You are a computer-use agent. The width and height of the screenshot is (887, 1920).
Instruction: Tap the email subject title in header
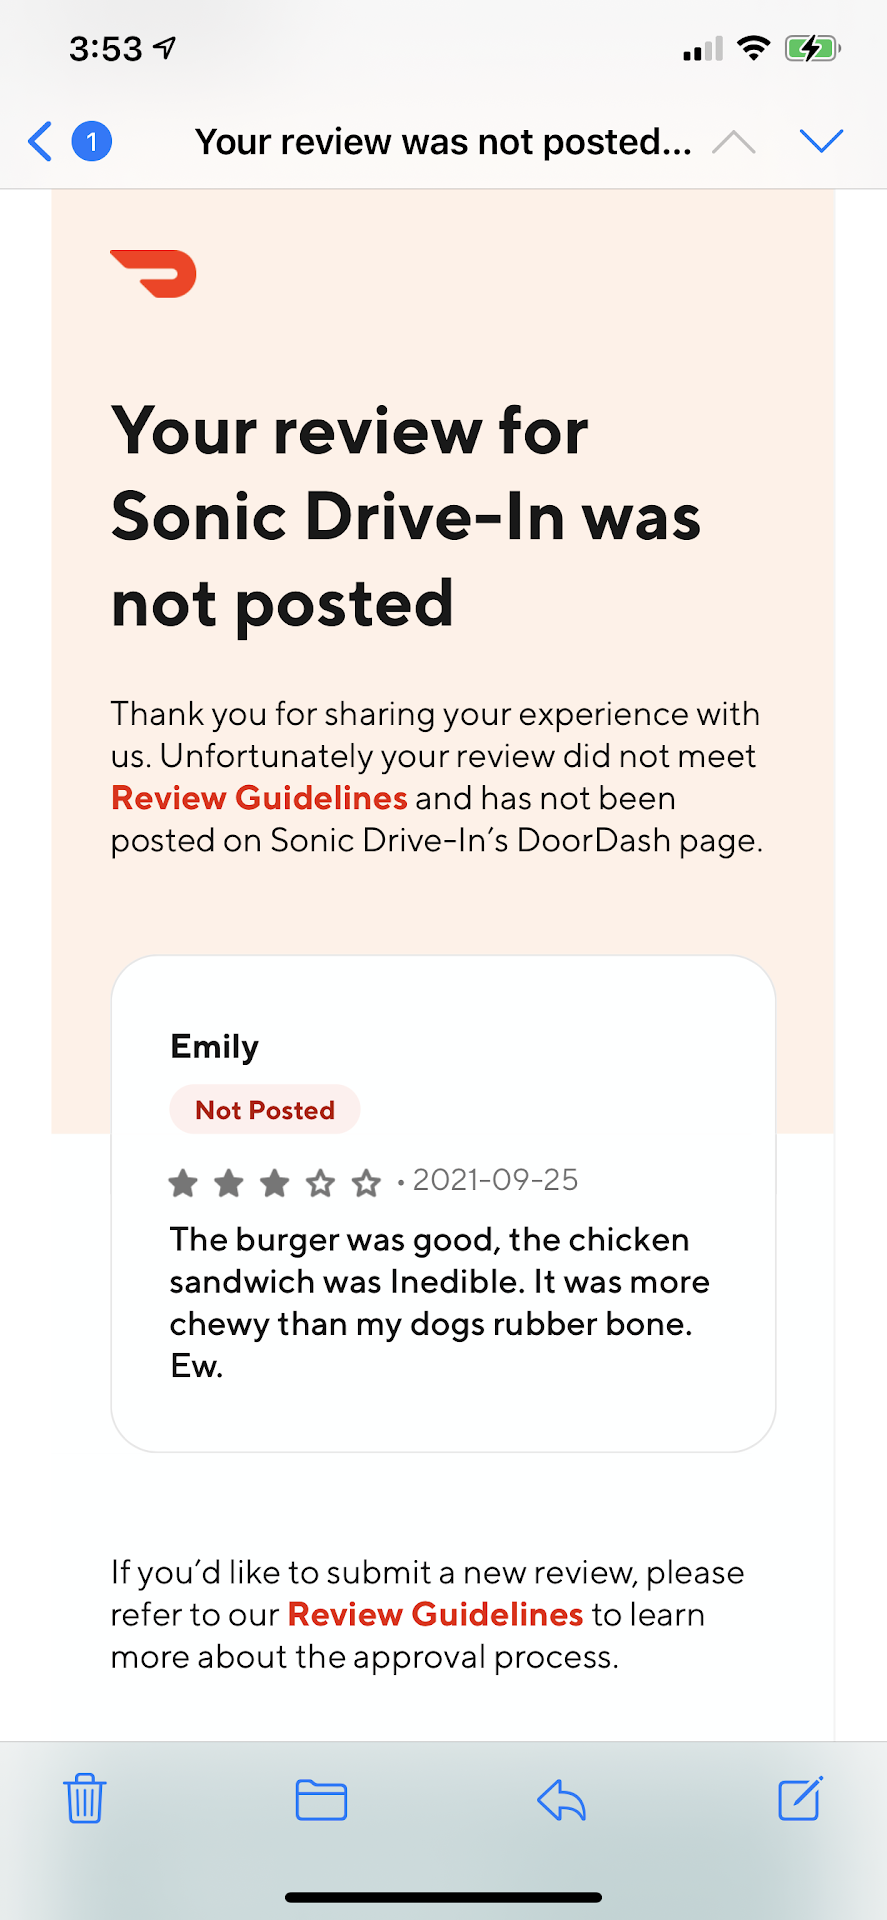(x=443, y=142)
